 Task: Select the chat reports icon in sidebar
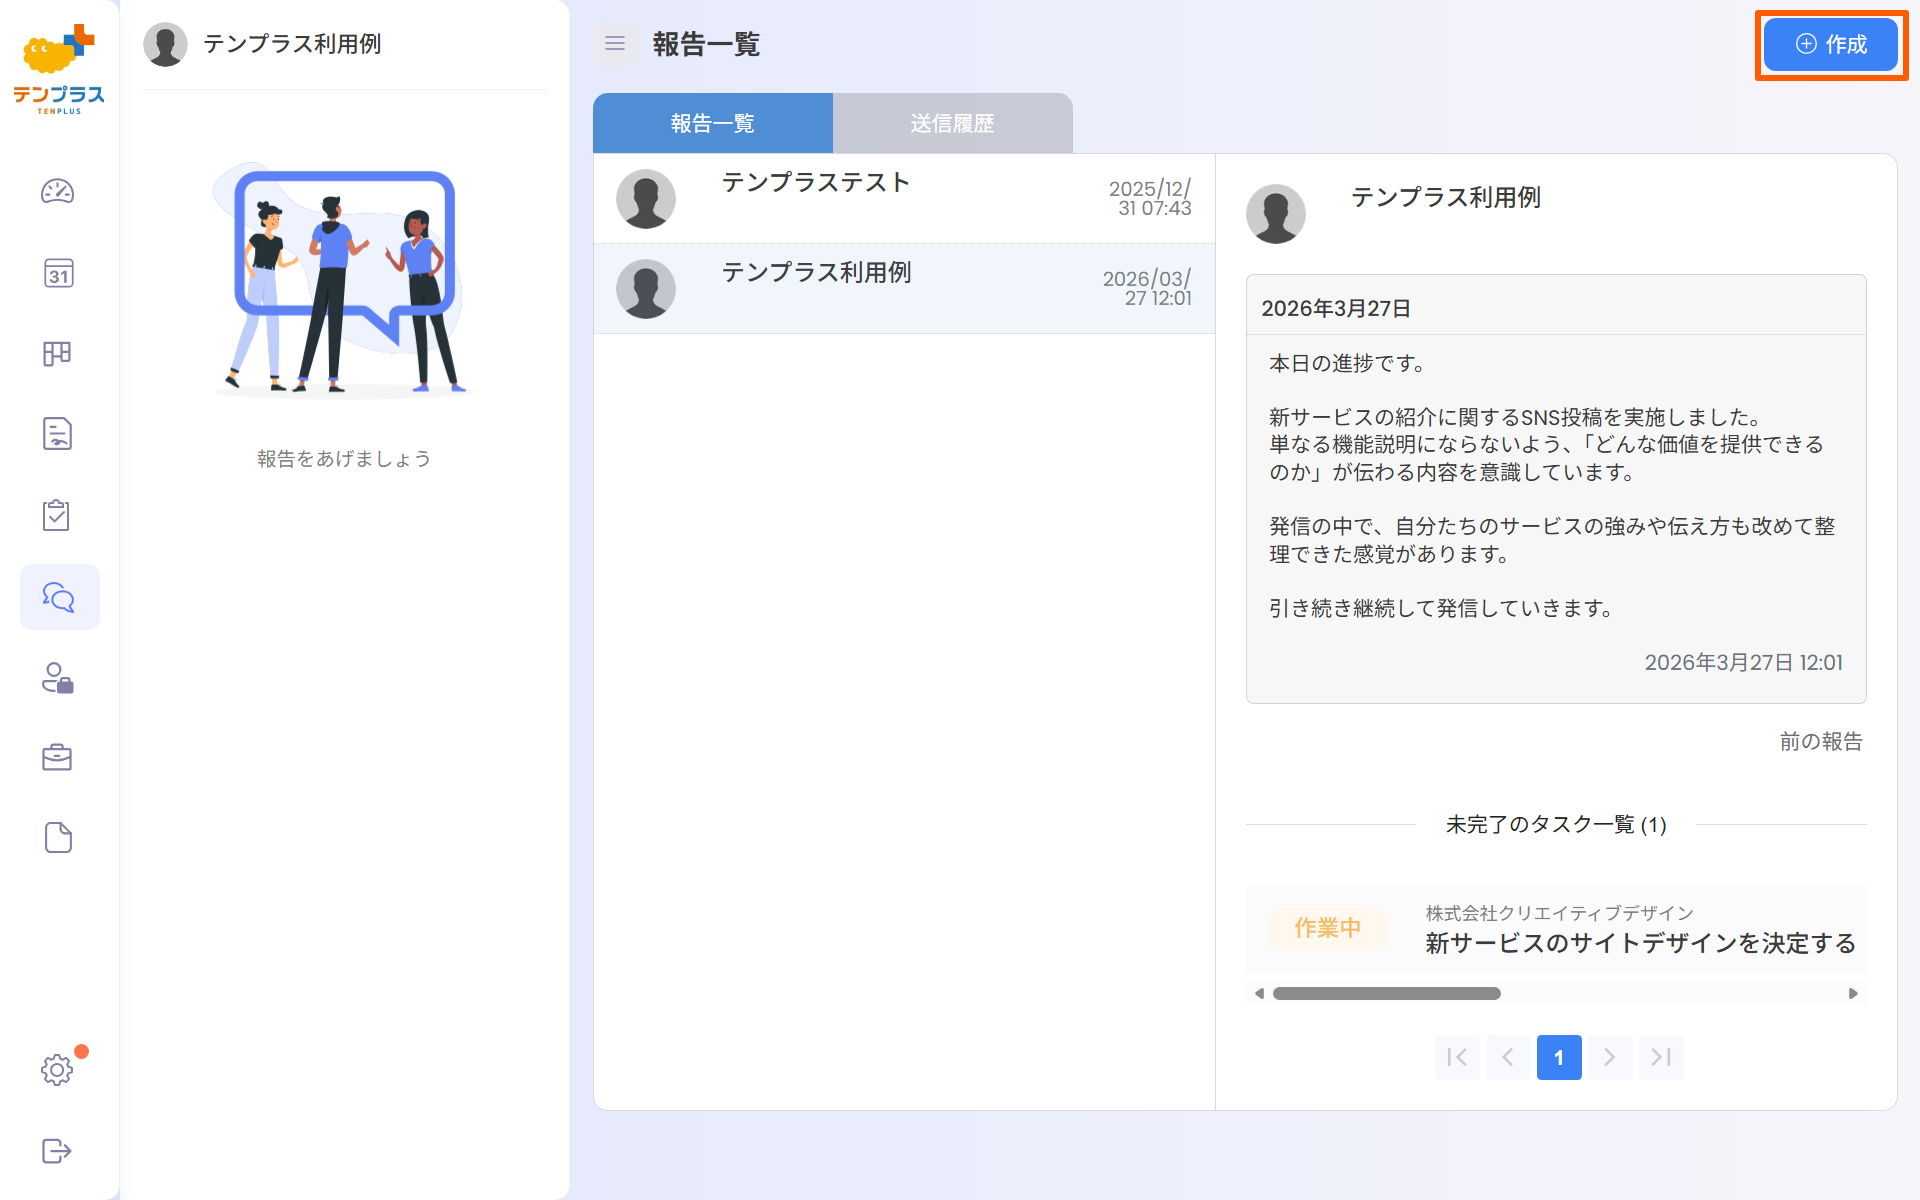click(59, 597)
